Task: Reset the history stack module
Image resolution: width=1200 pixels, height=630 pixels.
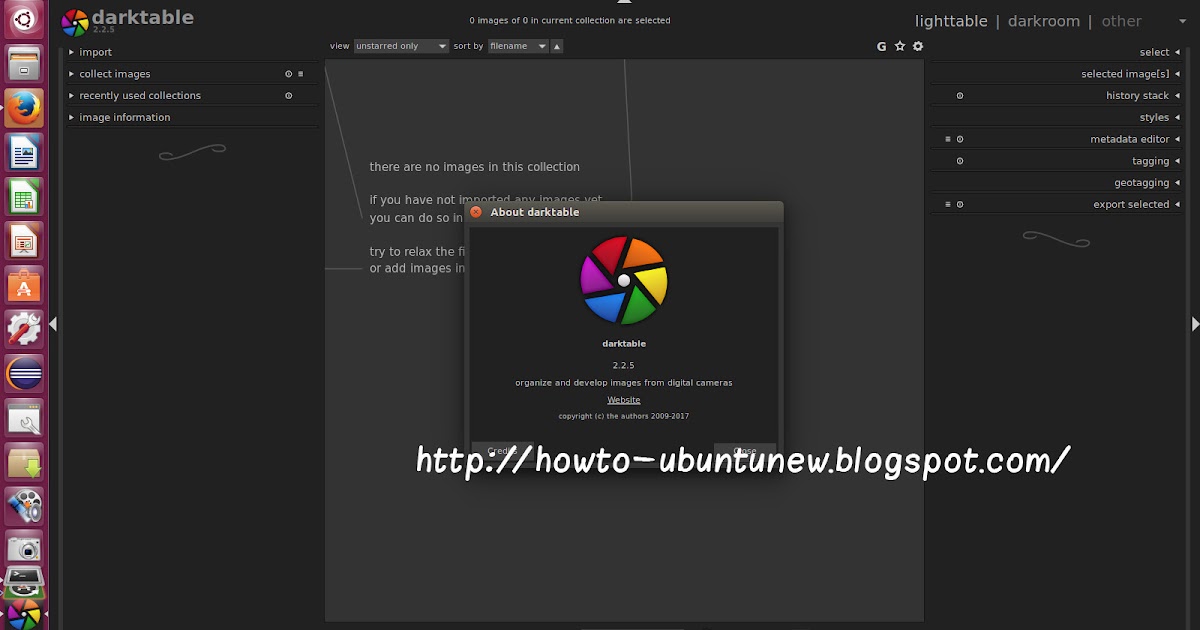Action: (960, 96)
